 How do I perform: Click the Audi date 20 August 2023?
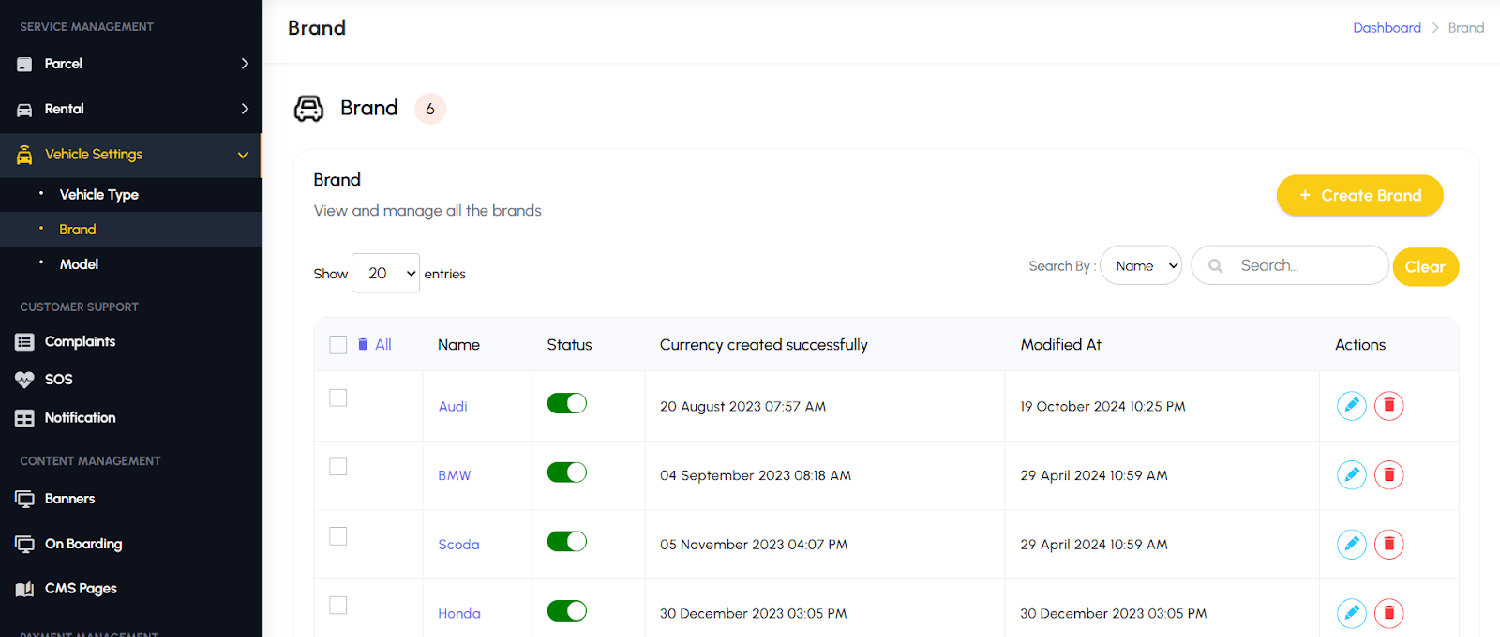tap(743, 407)
